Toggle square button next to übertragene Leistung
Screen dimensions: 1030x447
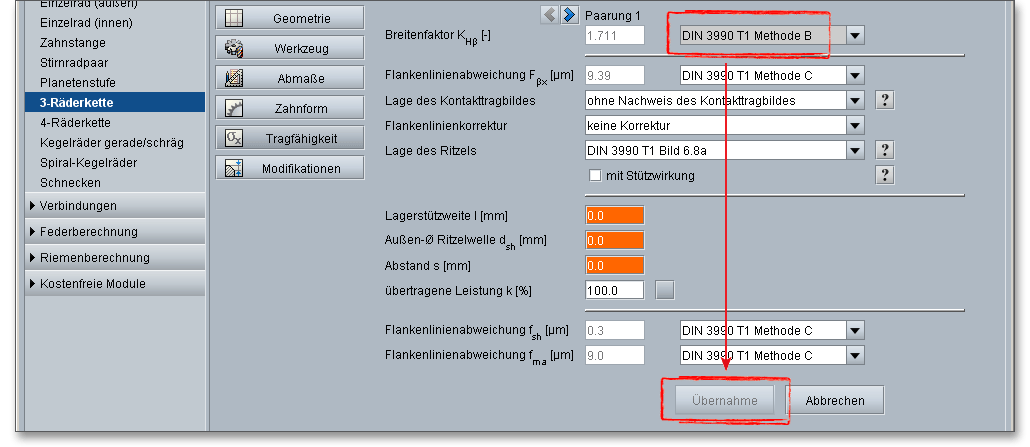[665, 291]
